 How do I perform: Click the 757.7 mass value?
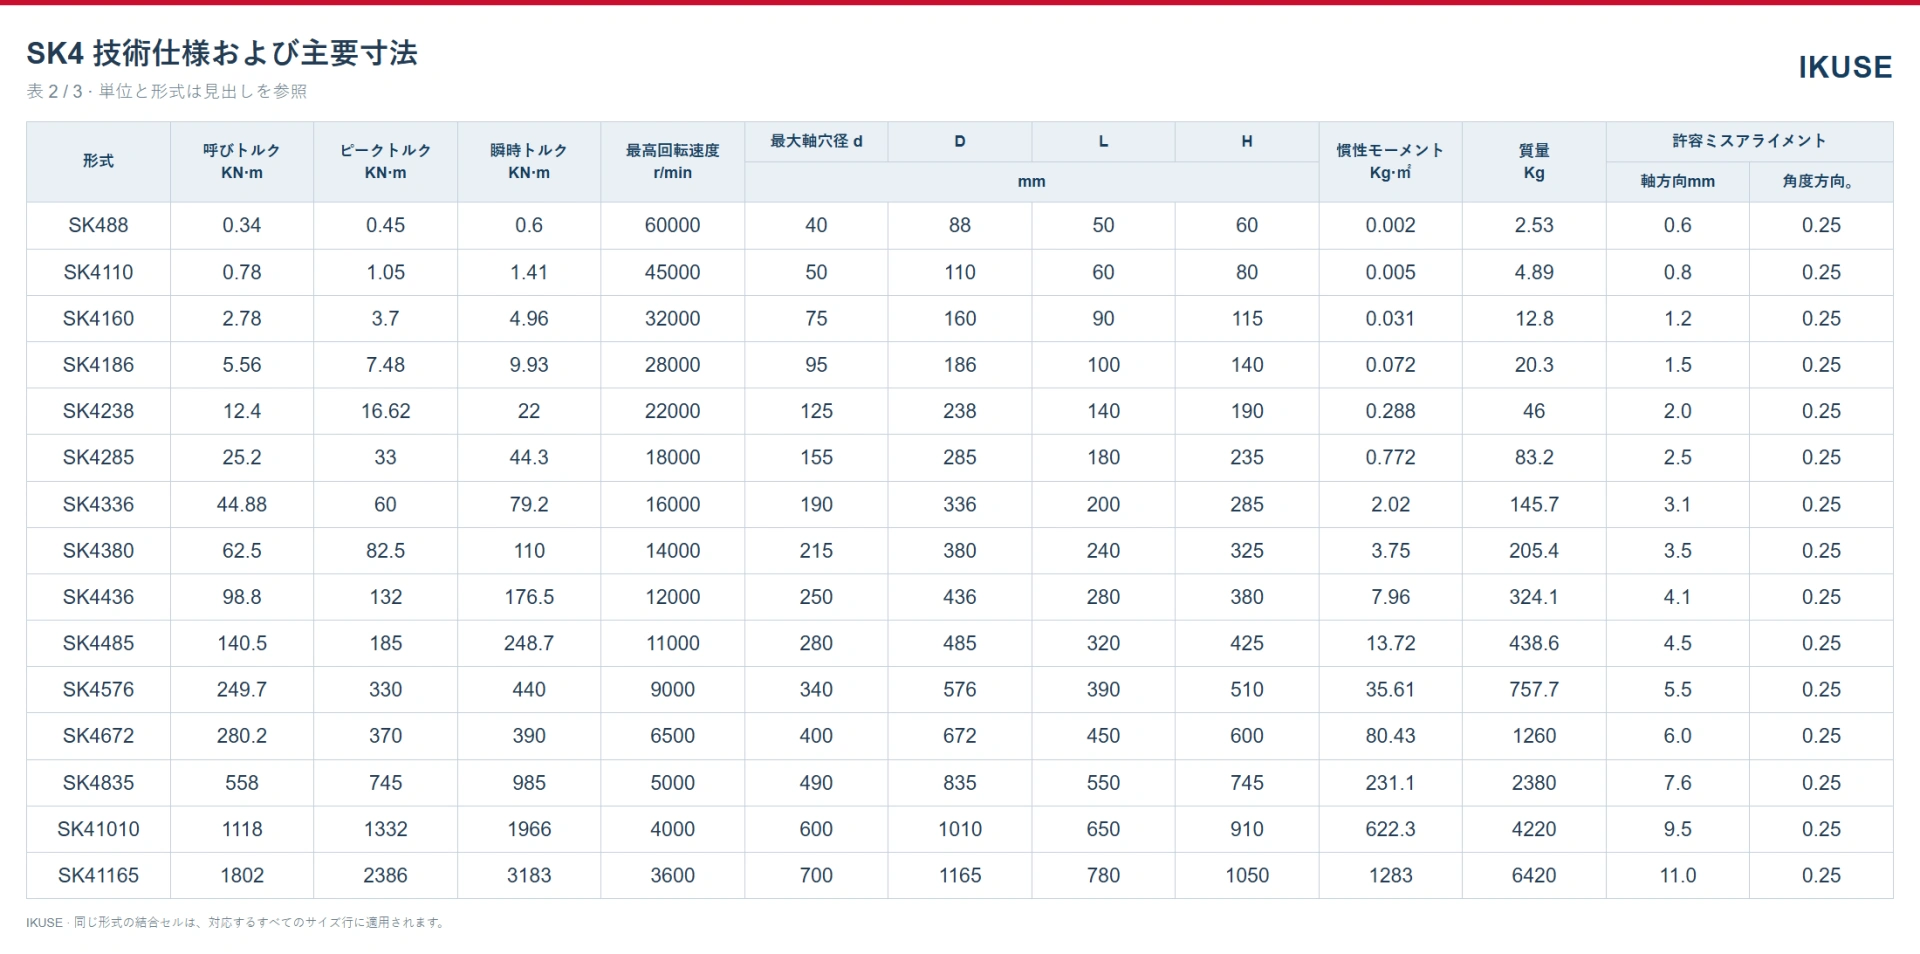click(1534, 689)
